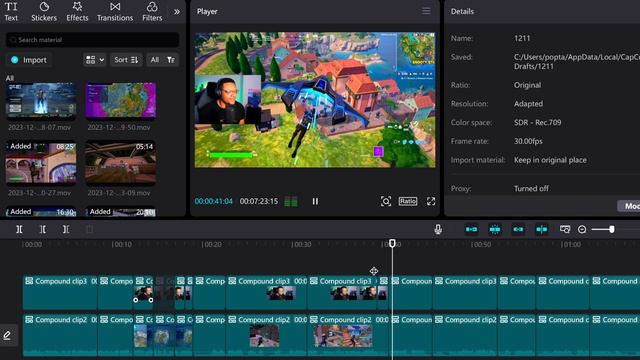Click the value Keep in original place
Screen dimensions: 640x360
[x=550, y=160]
